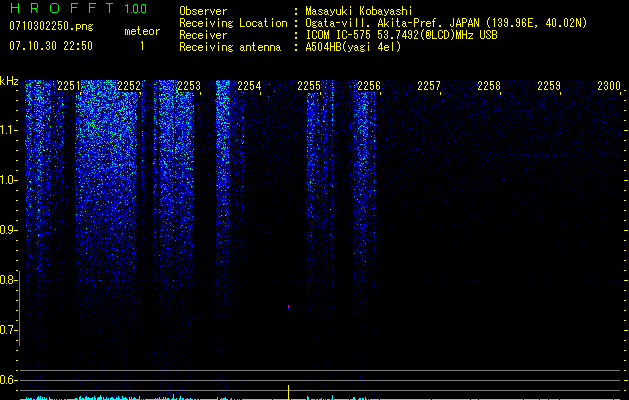
Task: Select the filename 0710302250.png
Action: click(x=51, y=26)
